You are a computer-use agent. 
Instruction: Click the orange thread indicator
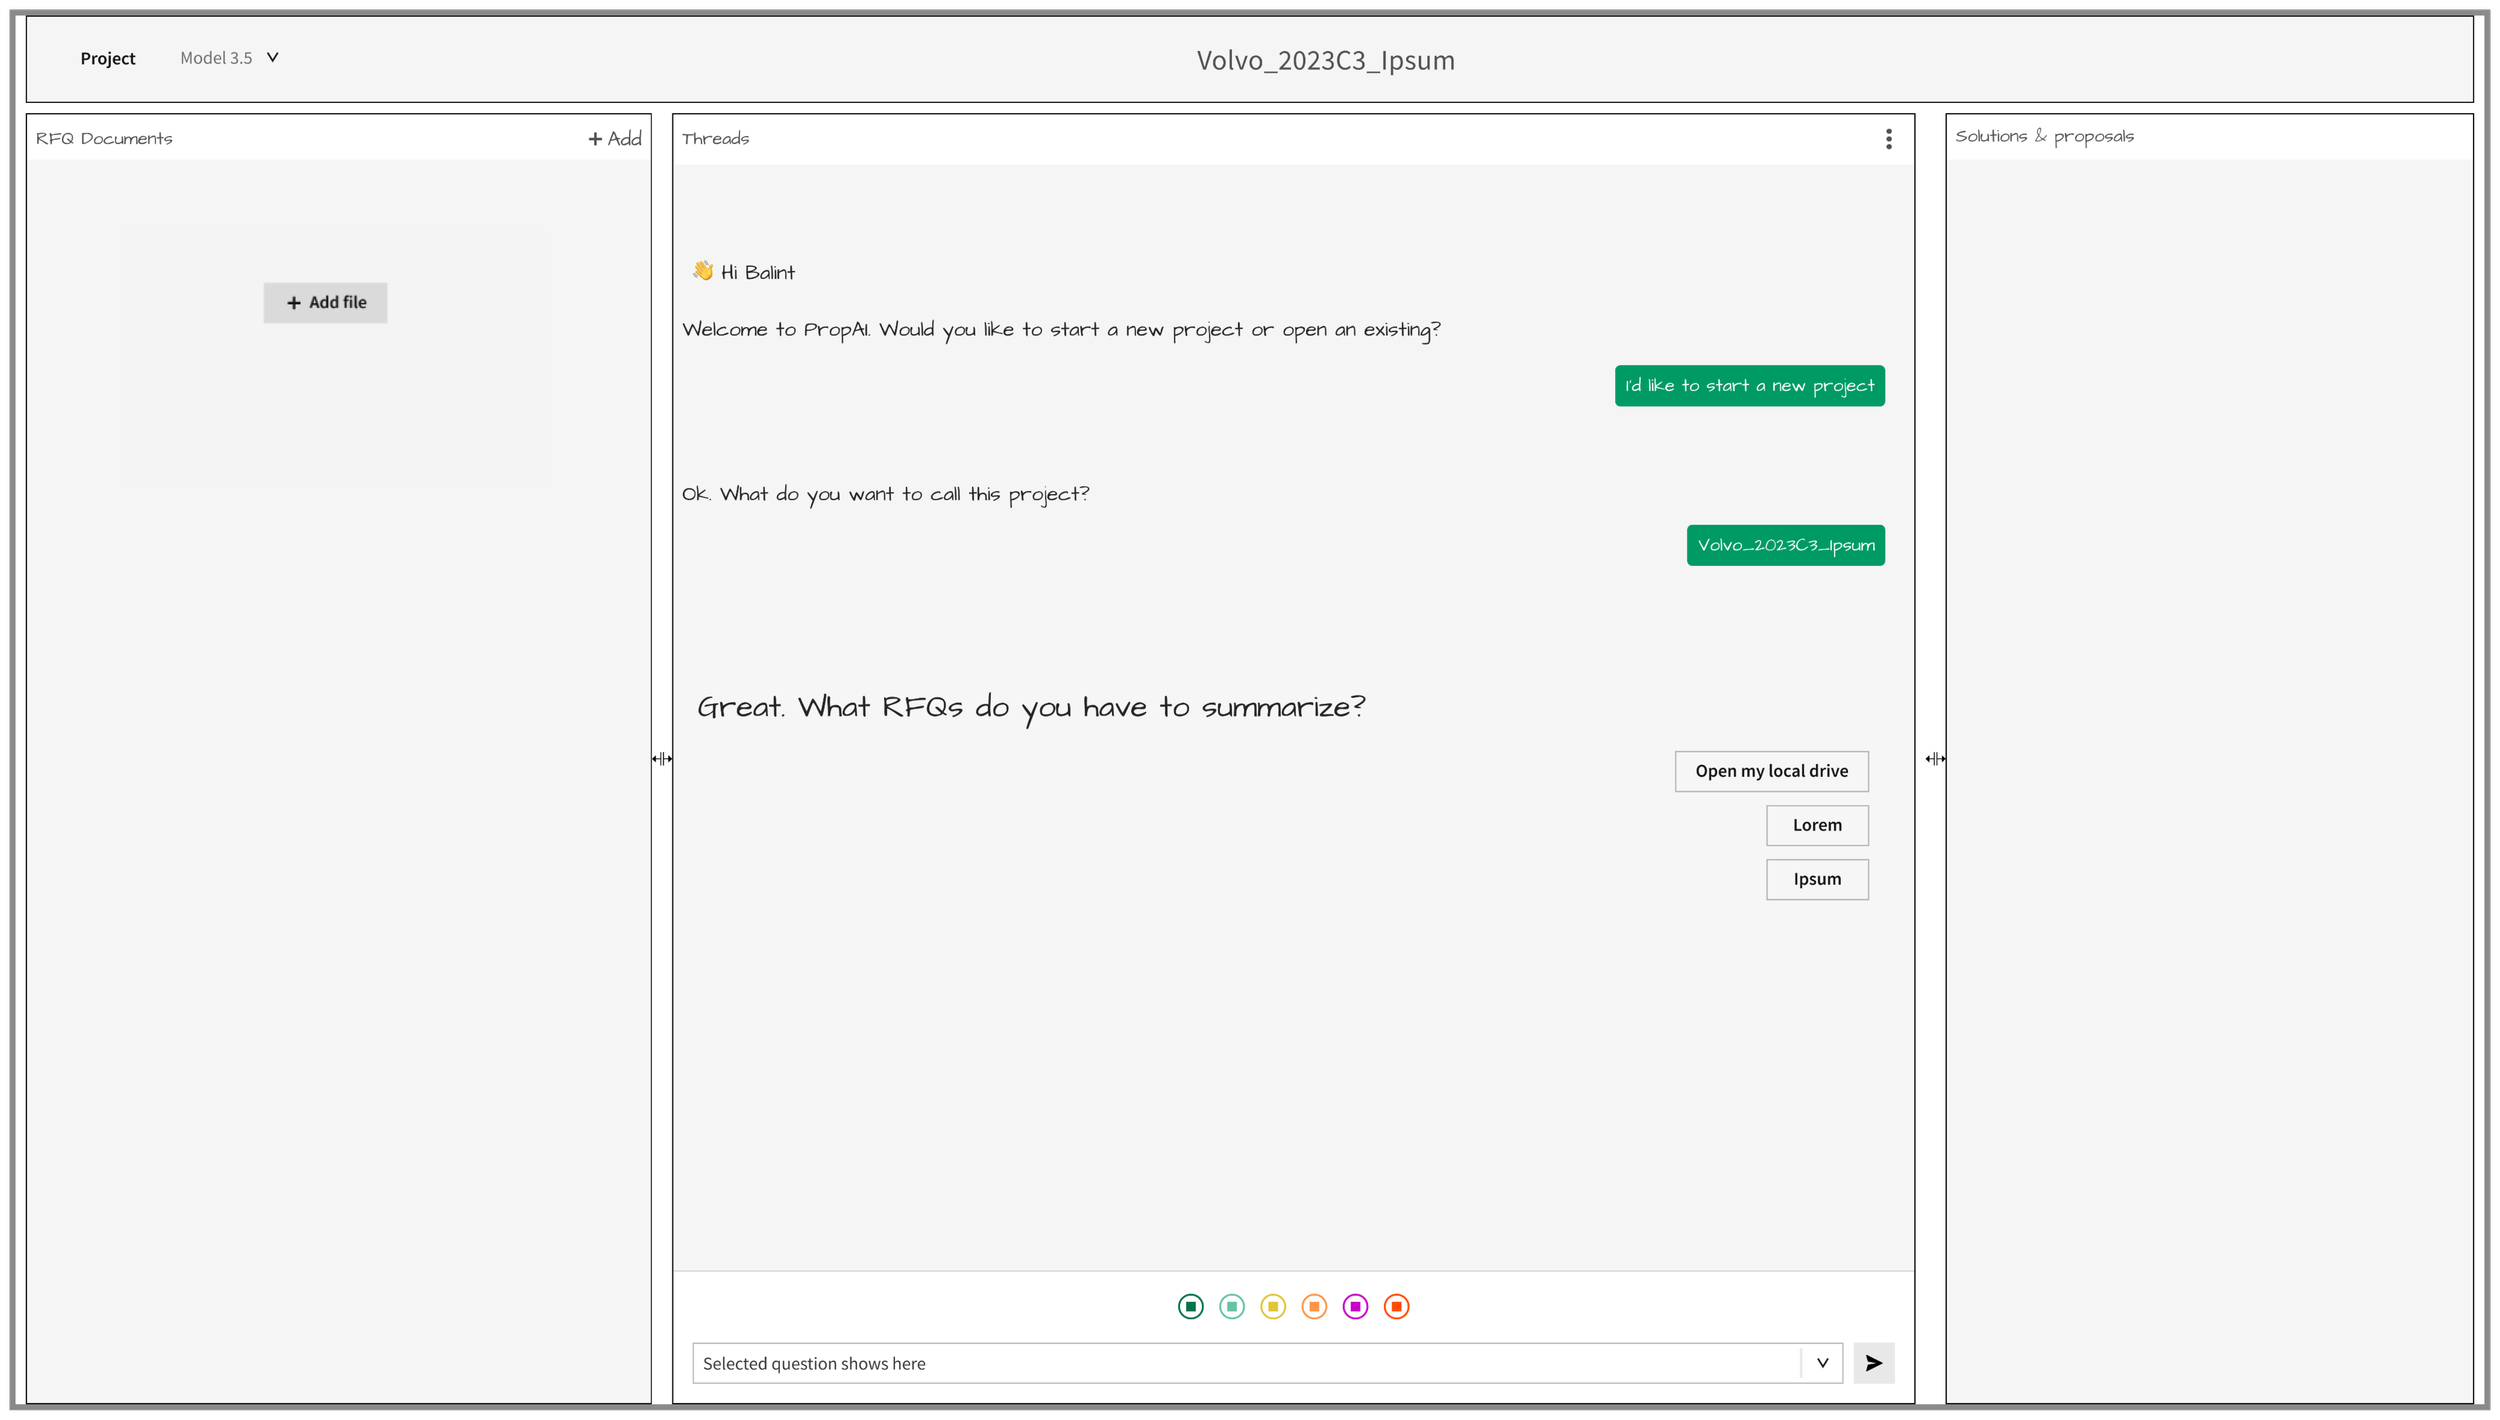[1314, 1306]
